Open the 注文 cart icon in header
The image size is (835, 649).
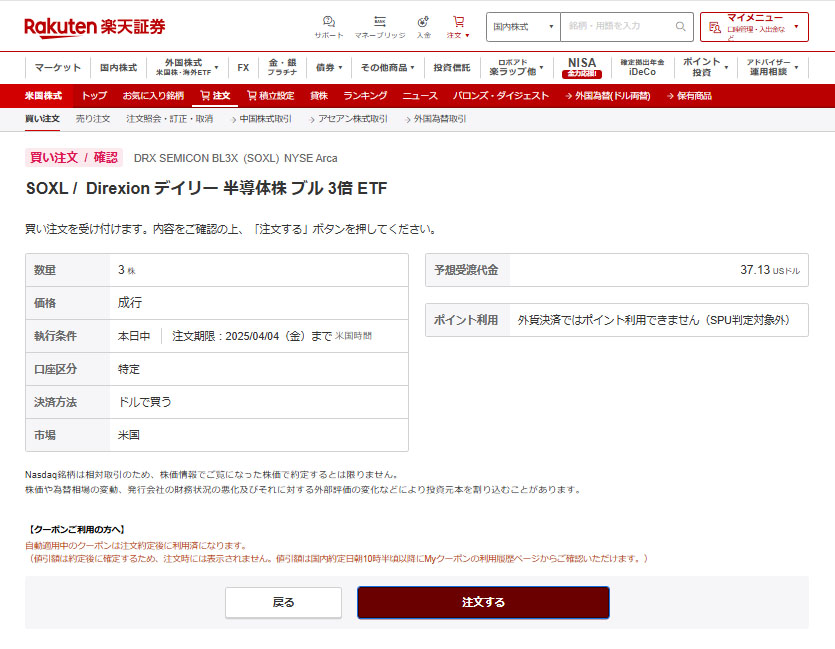click(x=458, y=26)
